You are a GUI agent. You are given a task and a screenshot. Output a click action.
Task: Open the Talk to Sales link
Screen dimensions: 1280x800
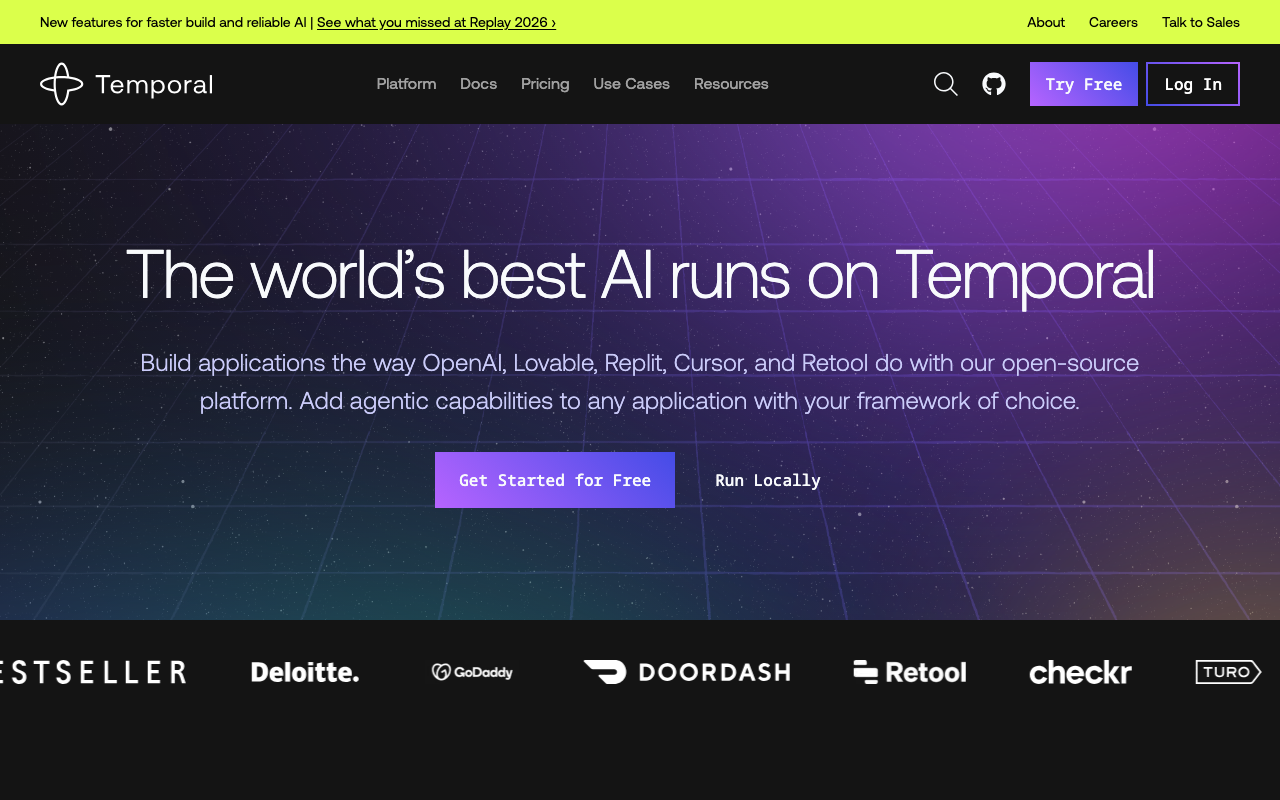pyautogui.click(x=1201, y=22)
